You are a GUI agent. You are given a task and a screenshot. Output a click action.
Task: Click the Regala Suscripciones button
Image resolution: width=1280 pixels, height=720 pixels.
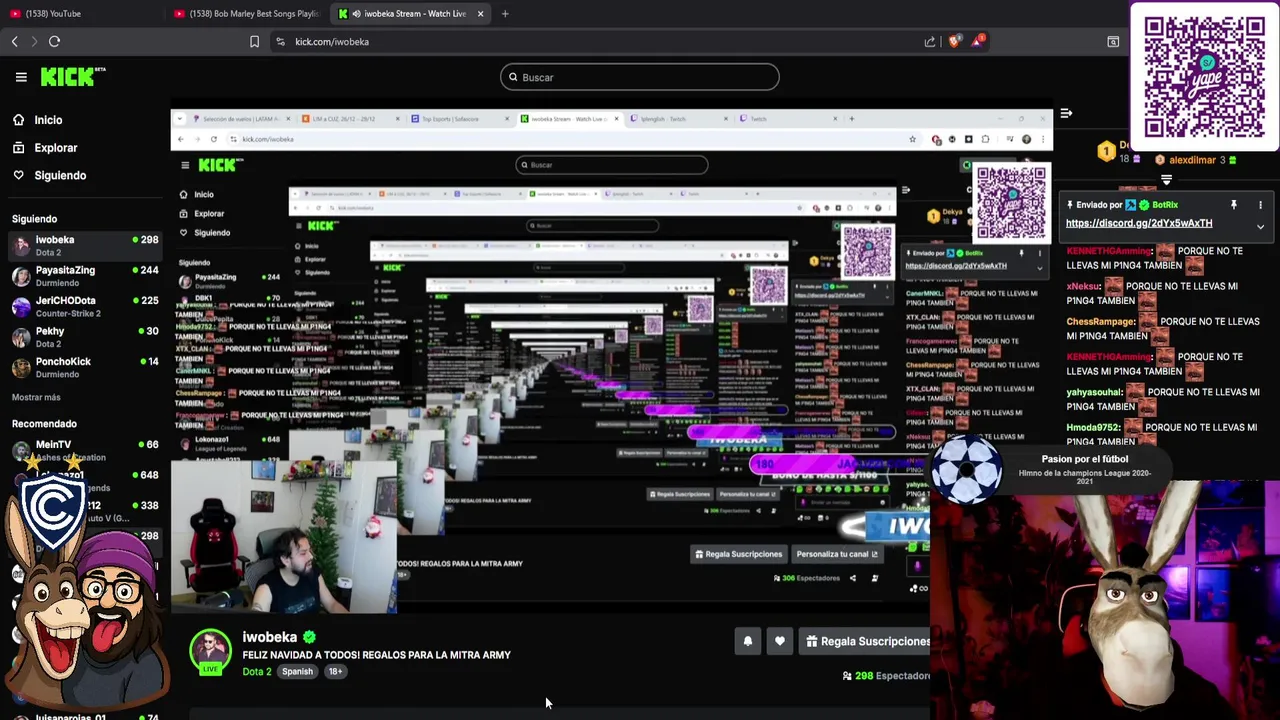(866, 641)
